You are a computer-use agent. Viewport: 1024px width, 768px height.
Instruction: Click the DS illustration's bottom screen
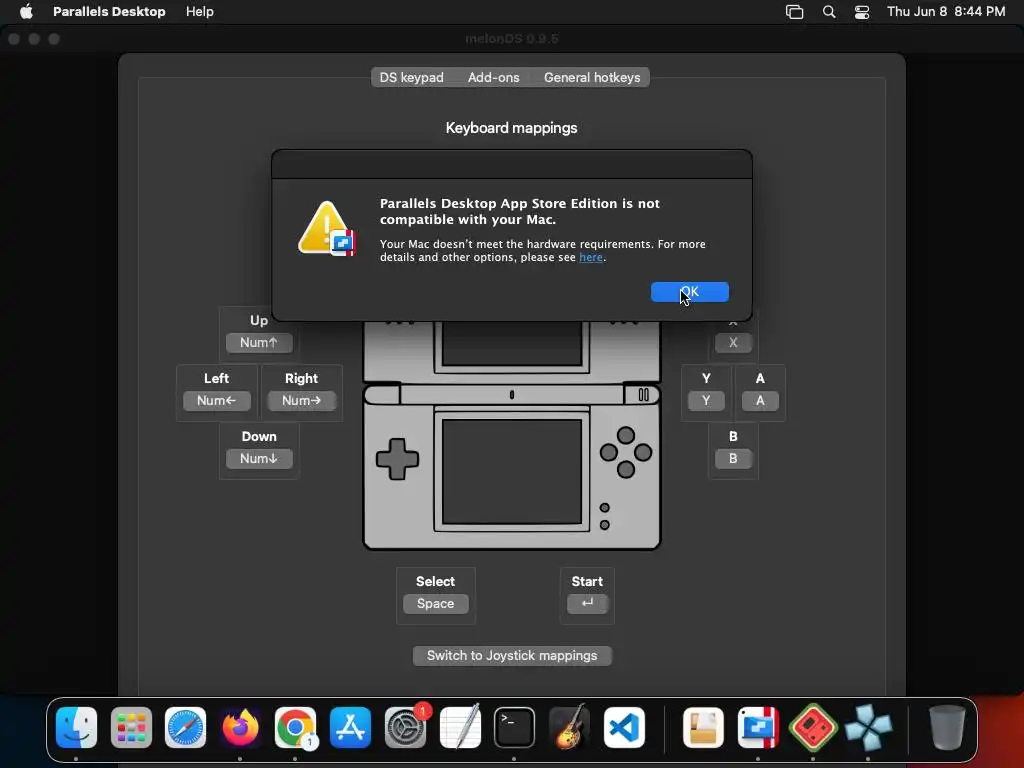click(x=511, y=471)
